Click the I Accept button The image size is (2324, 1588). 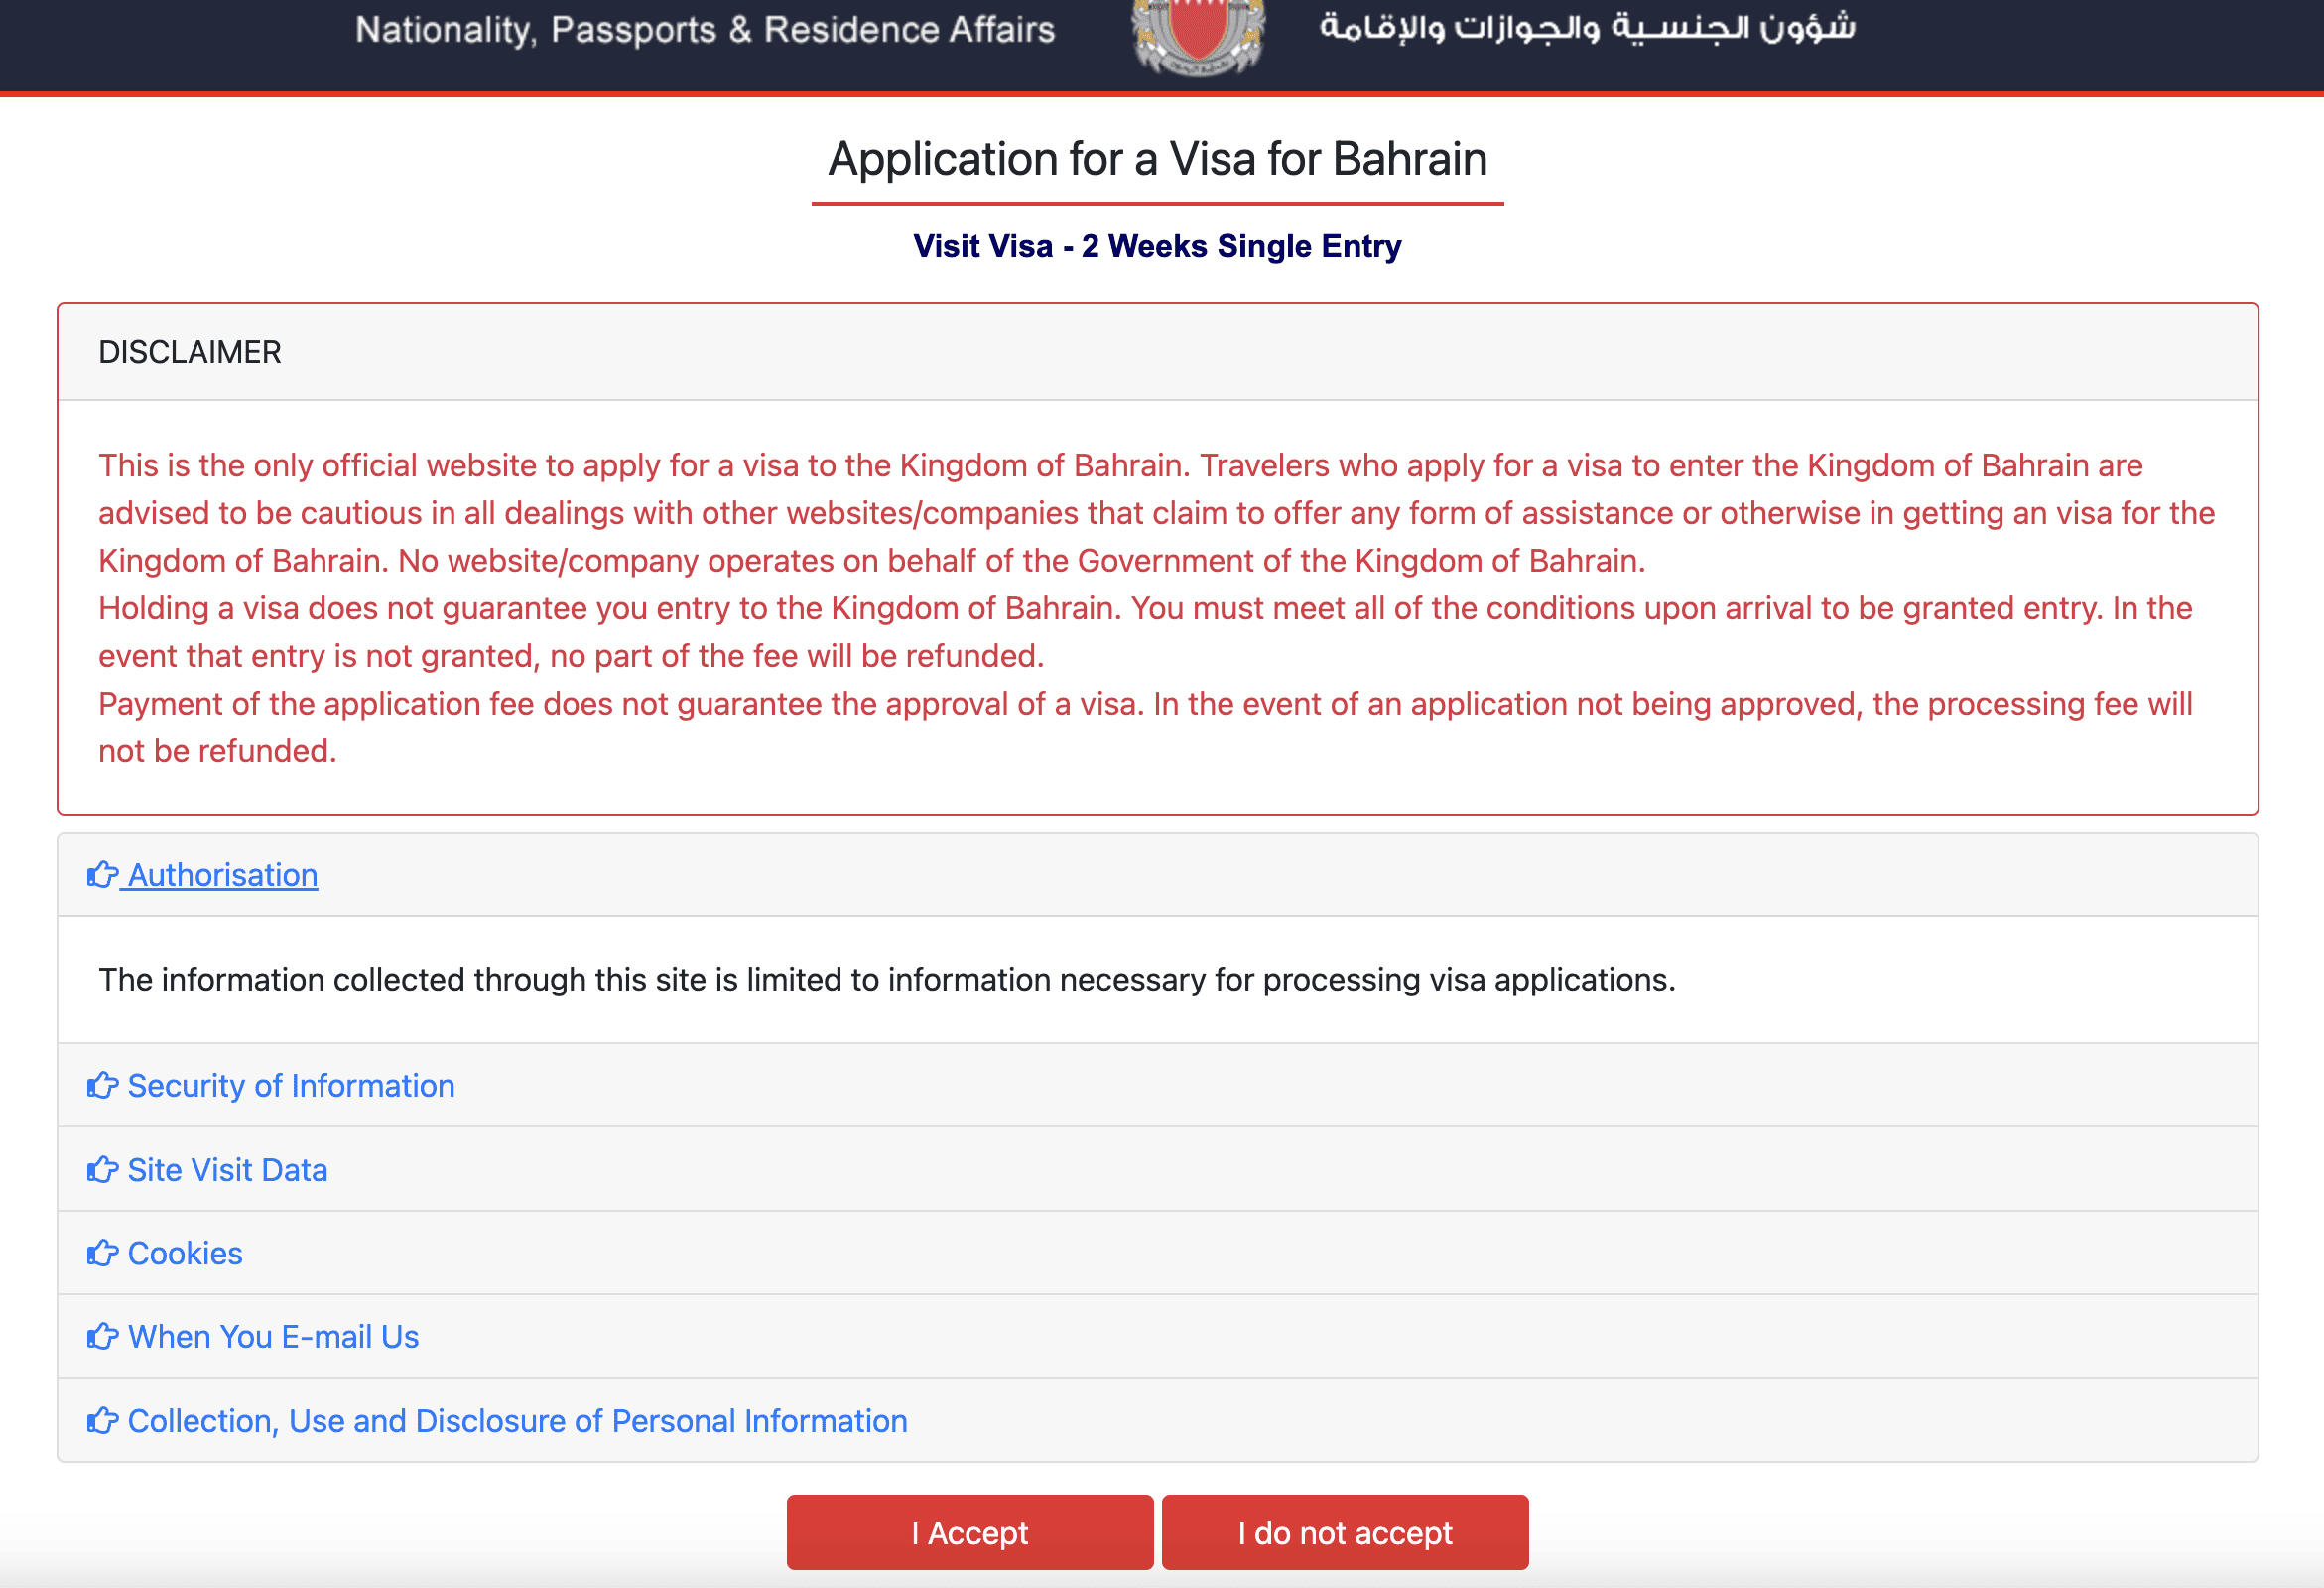click(x=969, y=1532)
